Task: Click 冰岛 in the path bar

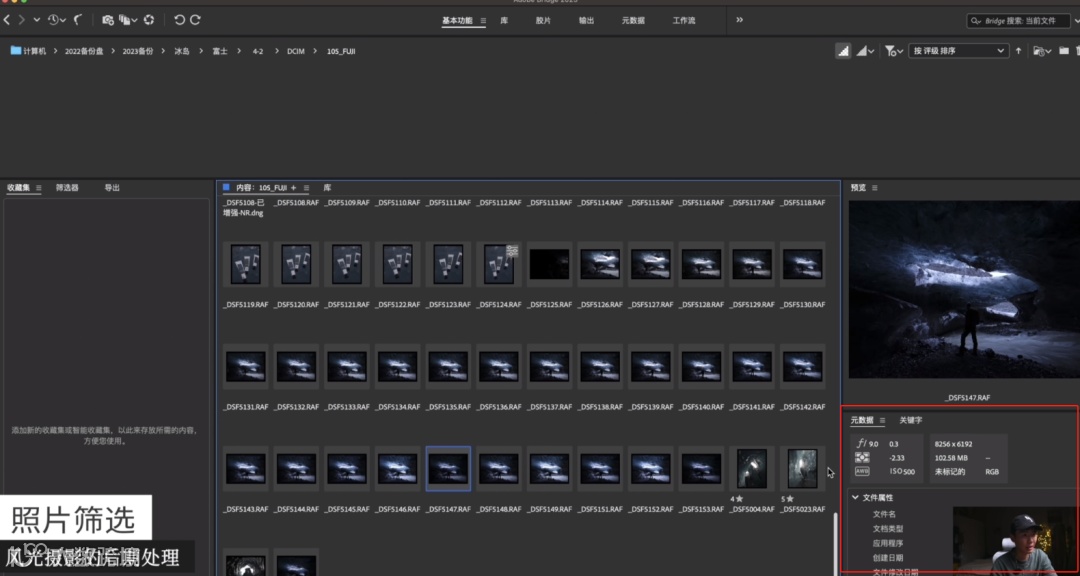Action: 182,51
